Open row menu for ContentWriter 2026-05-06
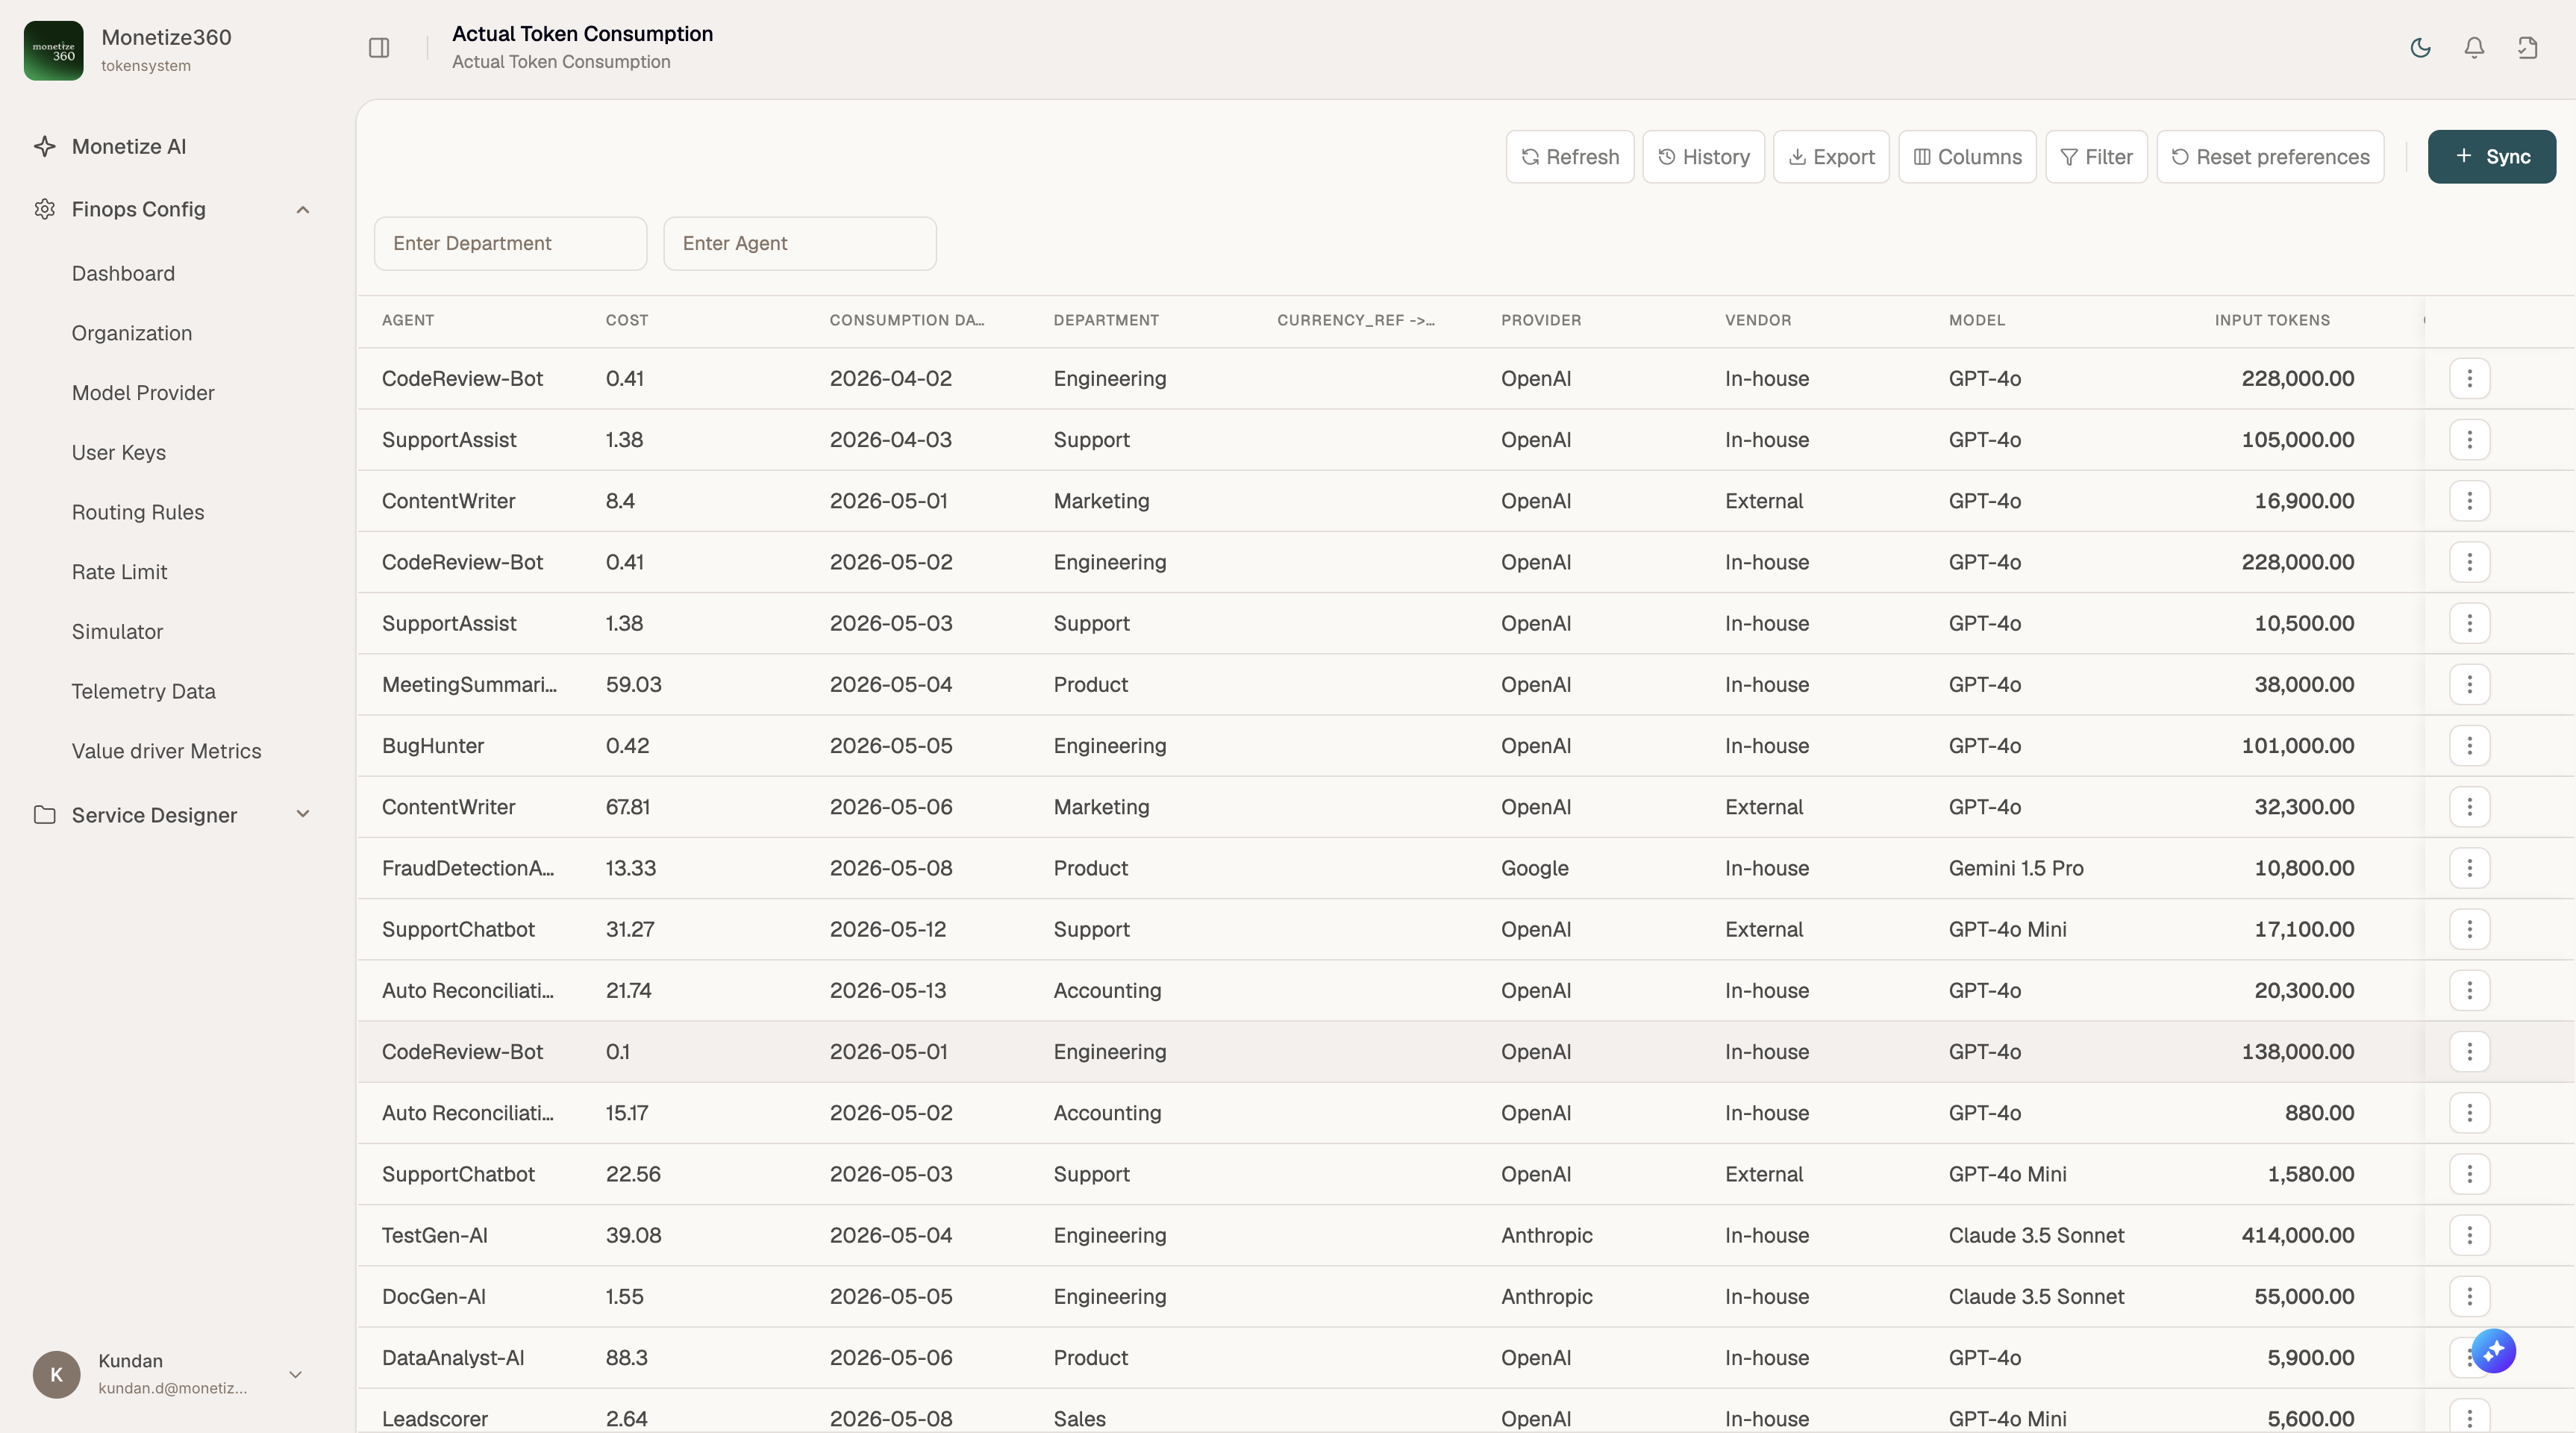Screen dimensions: 2576x1433 coord(2469,806)
